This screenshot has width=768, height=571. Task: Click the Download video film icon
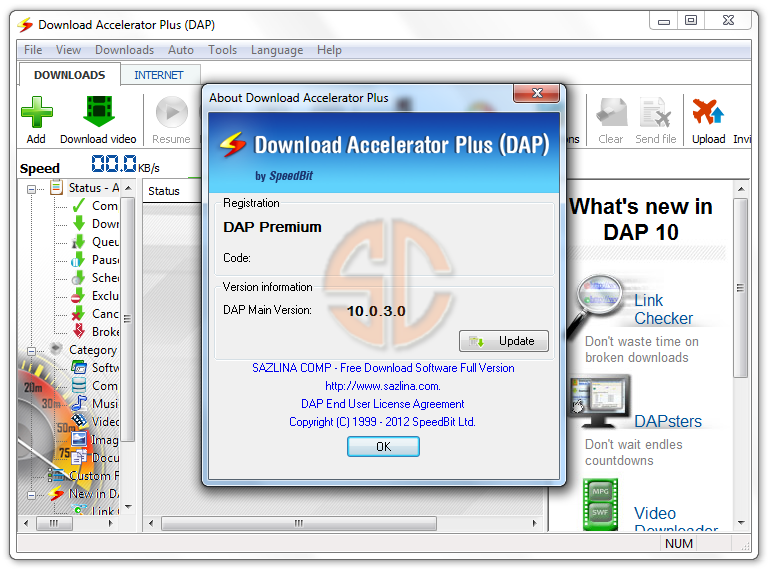(x=99, y=112)
